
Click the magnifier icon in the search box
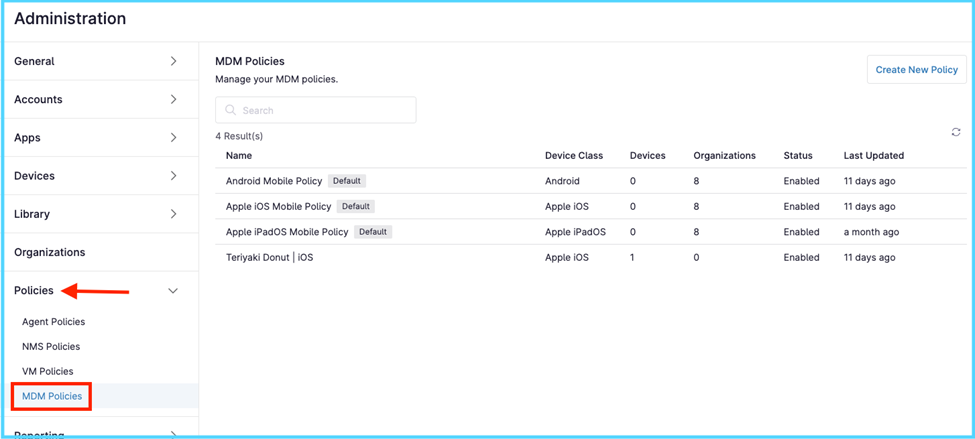(x=231, y=110)
